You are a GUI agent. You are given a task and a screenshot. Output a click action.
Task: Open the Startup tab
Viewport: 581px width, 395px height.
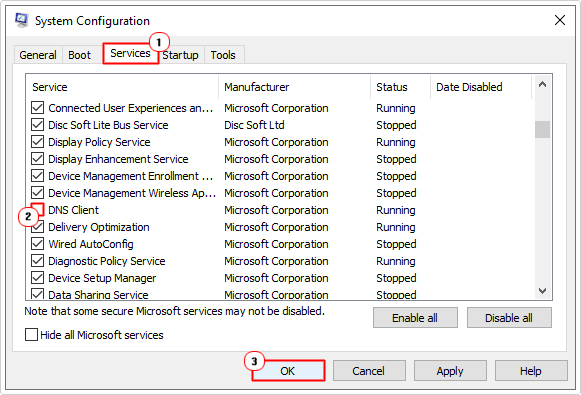coord(180,55)
